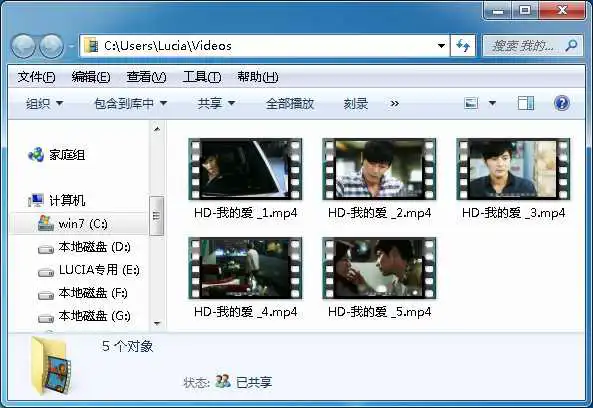Viewport: 593px width, 408px height.
Task: Click the sidebar scrollbar down arrow
Action: (157, 323)
